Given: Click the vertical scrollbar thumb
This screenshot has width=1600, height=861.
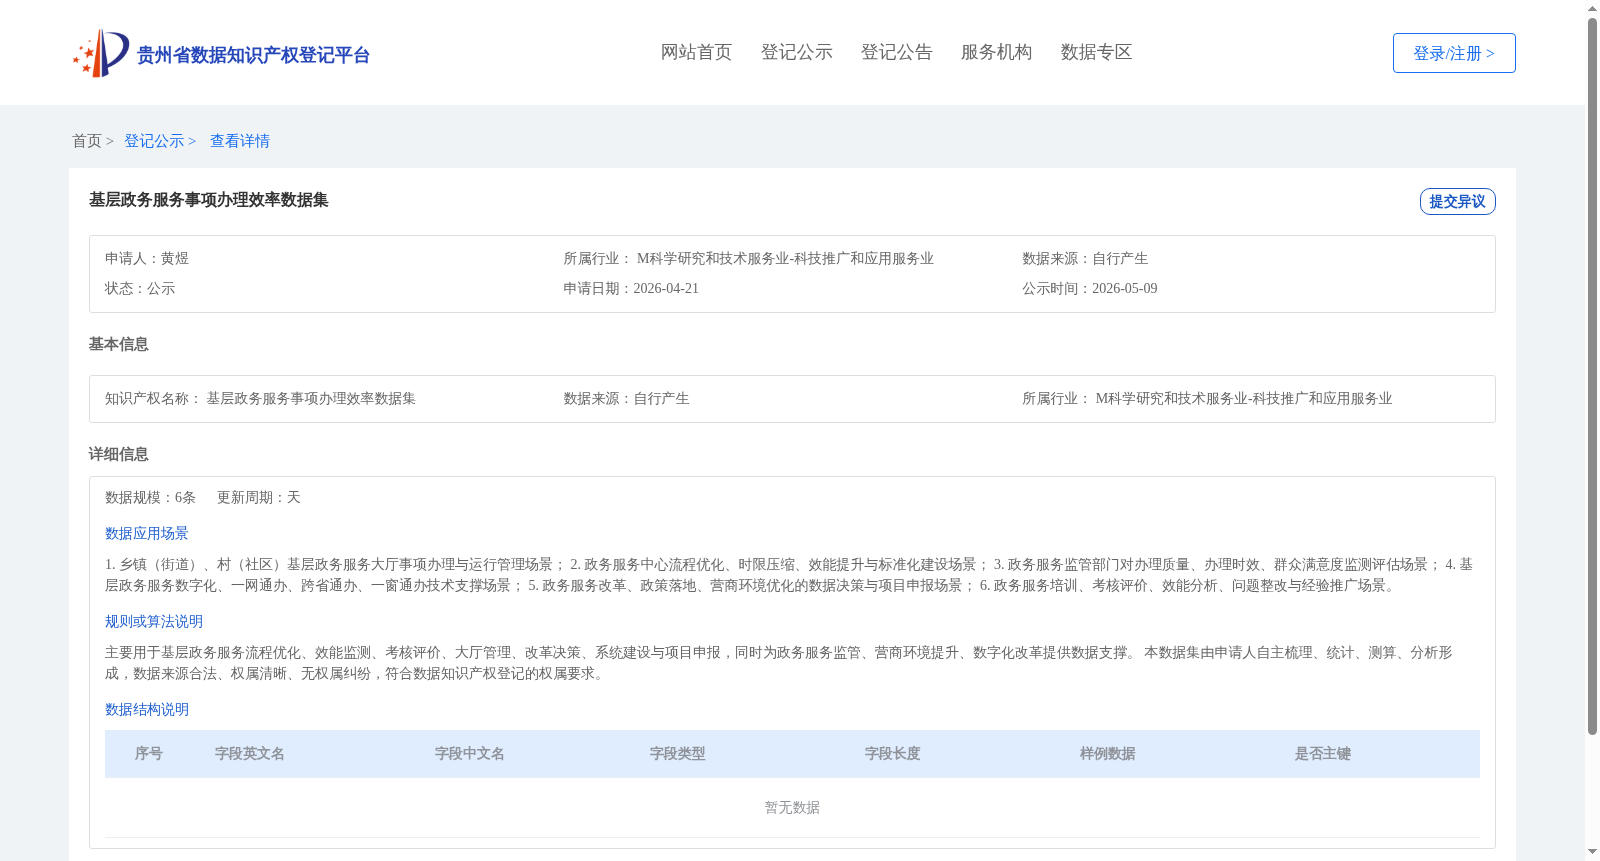Looking at the screenshot, I should coord(1592,376).
